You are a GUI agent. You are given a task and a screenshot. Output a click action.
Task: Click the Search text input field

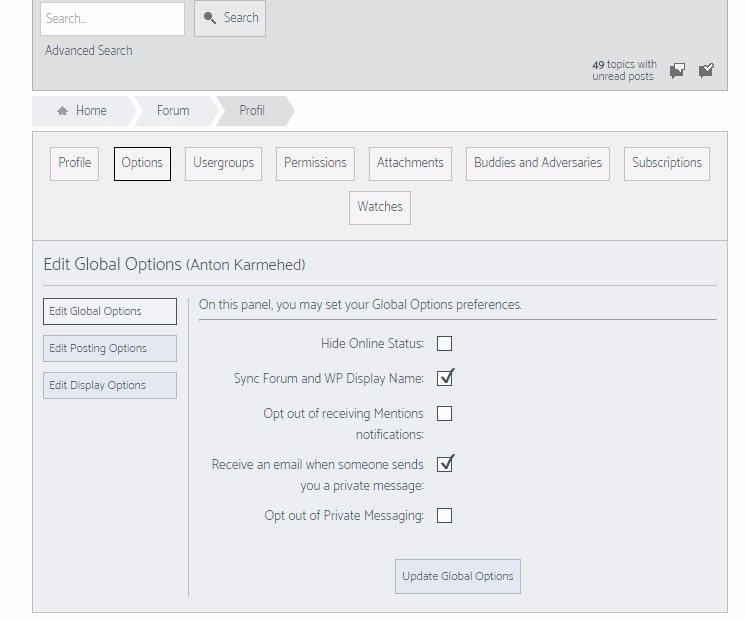click(x=112, y=18)
